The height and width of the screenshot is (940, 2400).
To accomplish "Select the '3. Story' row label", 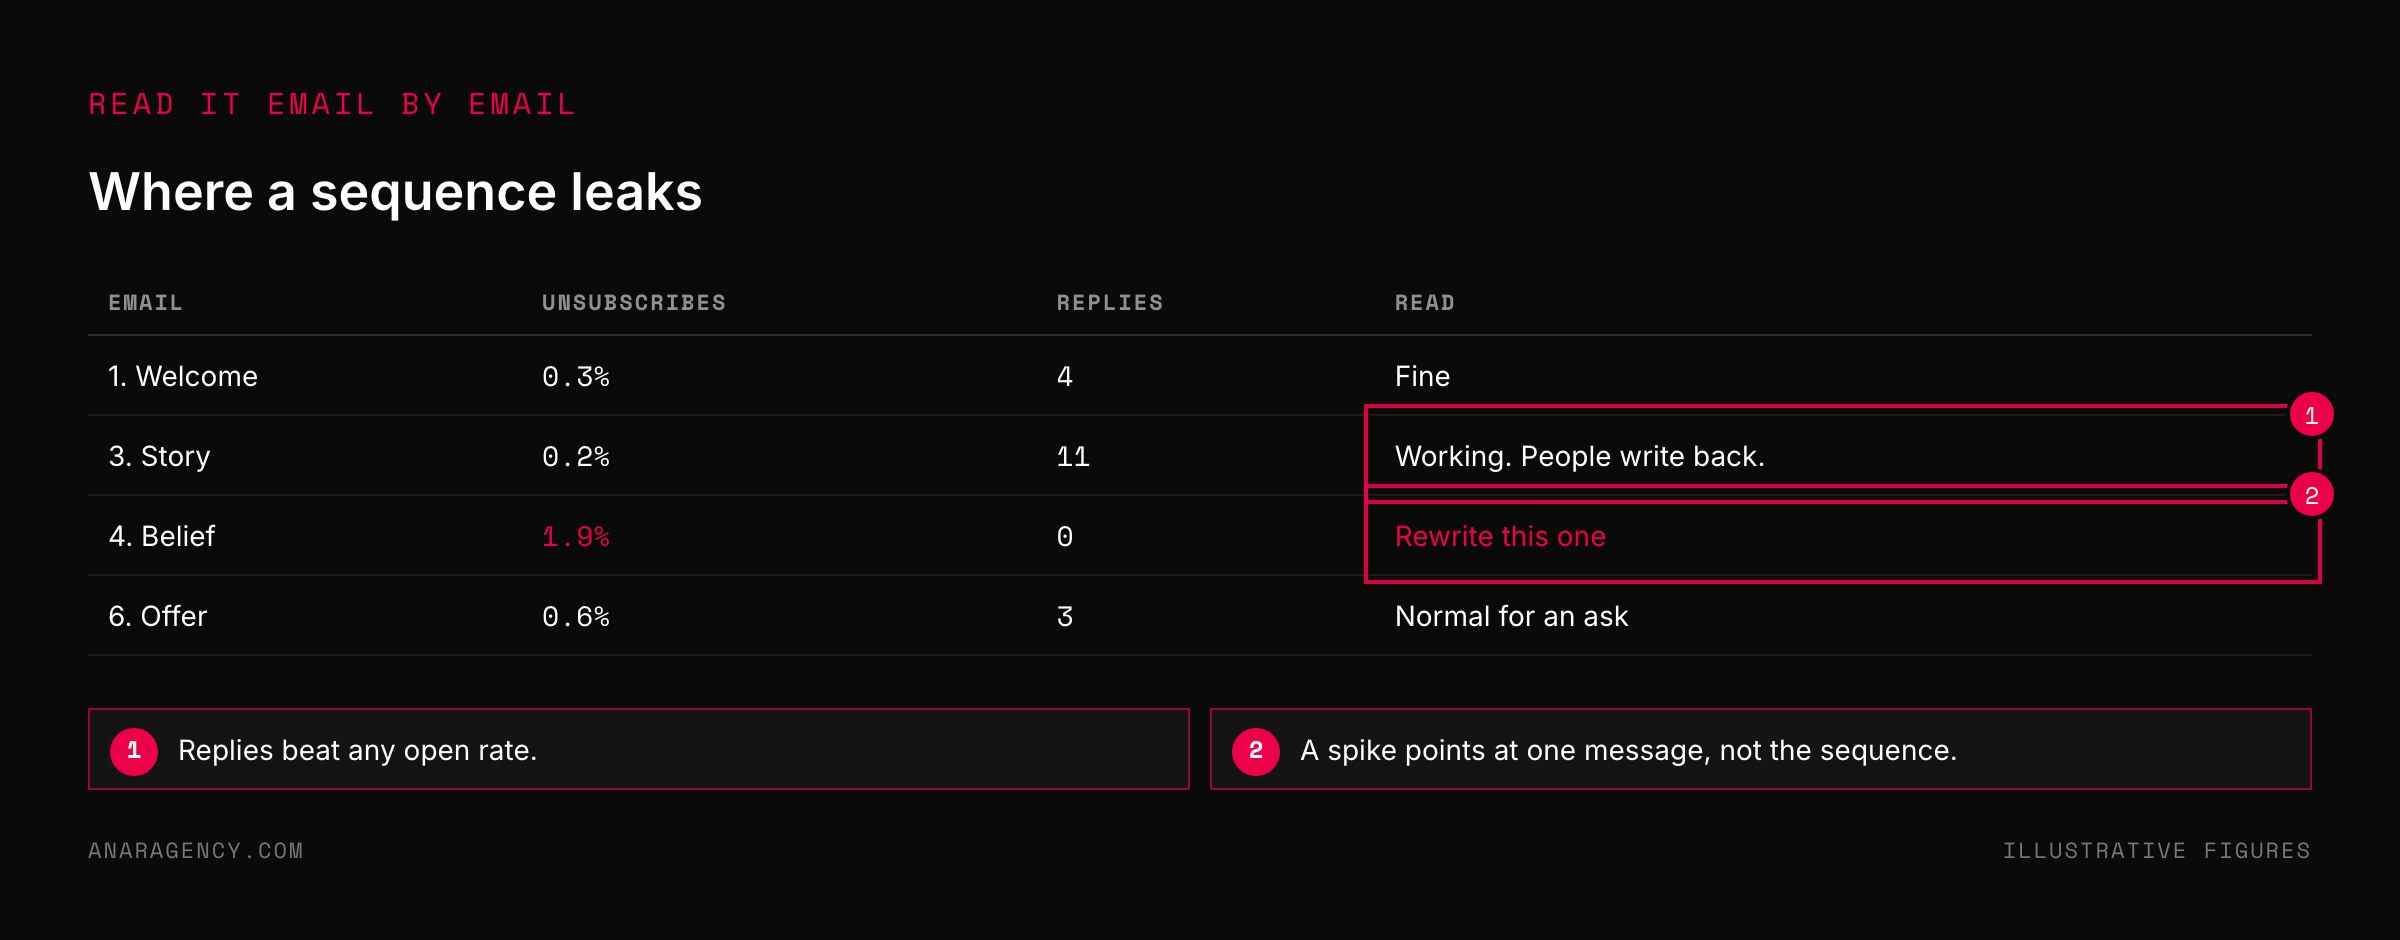I will point(159,456).
